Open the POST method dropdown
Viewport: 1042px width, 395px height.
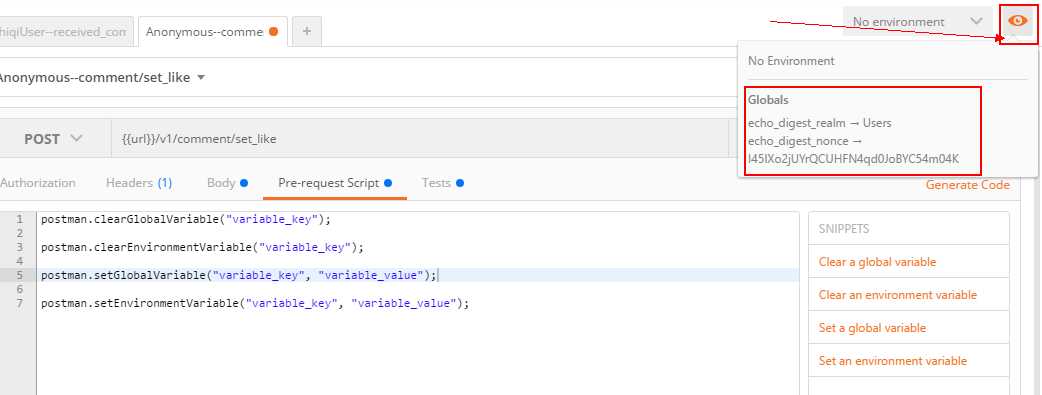coord(53,139)
